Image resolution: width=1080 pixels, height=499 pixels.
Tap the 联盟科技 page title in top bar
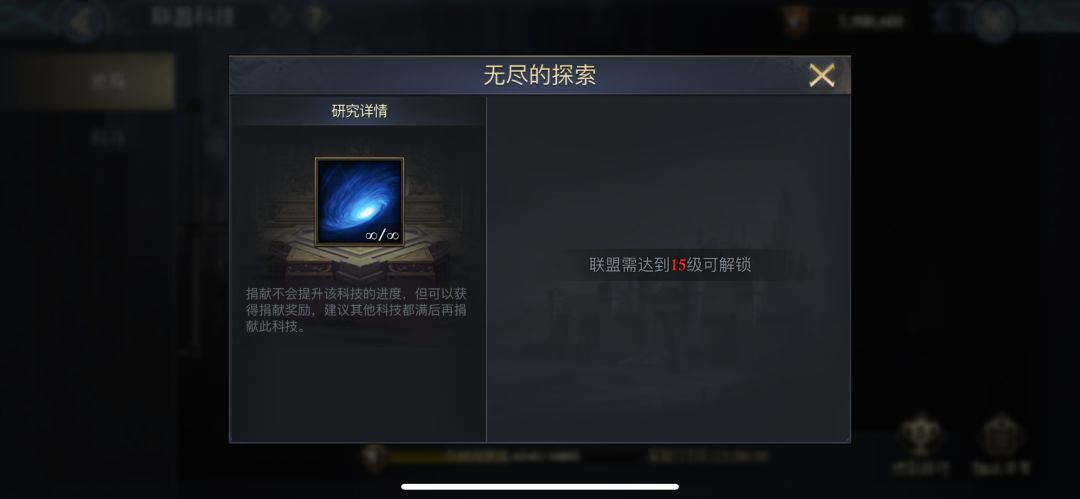[x=193, y=17]
